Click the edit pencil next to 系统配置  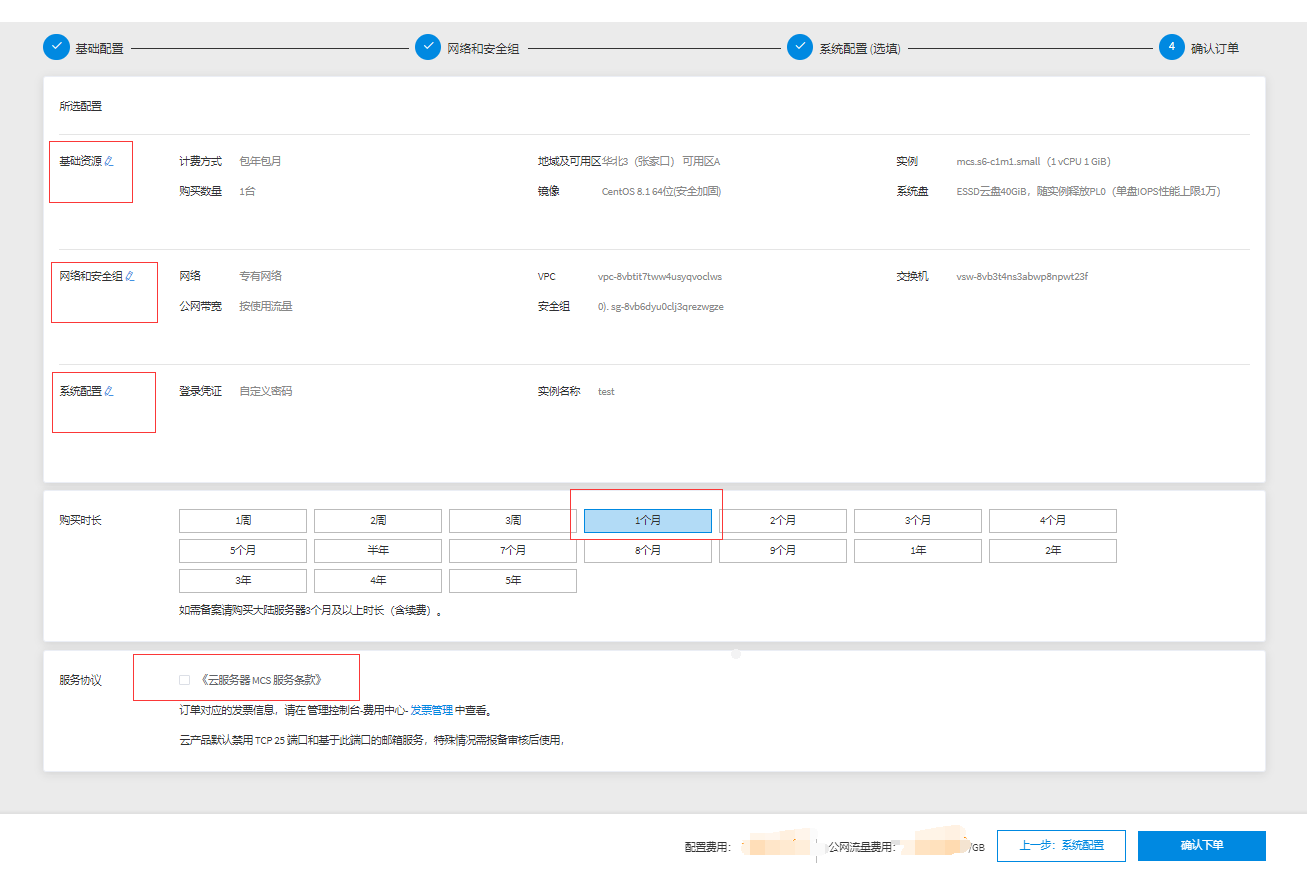click(110, 391)
